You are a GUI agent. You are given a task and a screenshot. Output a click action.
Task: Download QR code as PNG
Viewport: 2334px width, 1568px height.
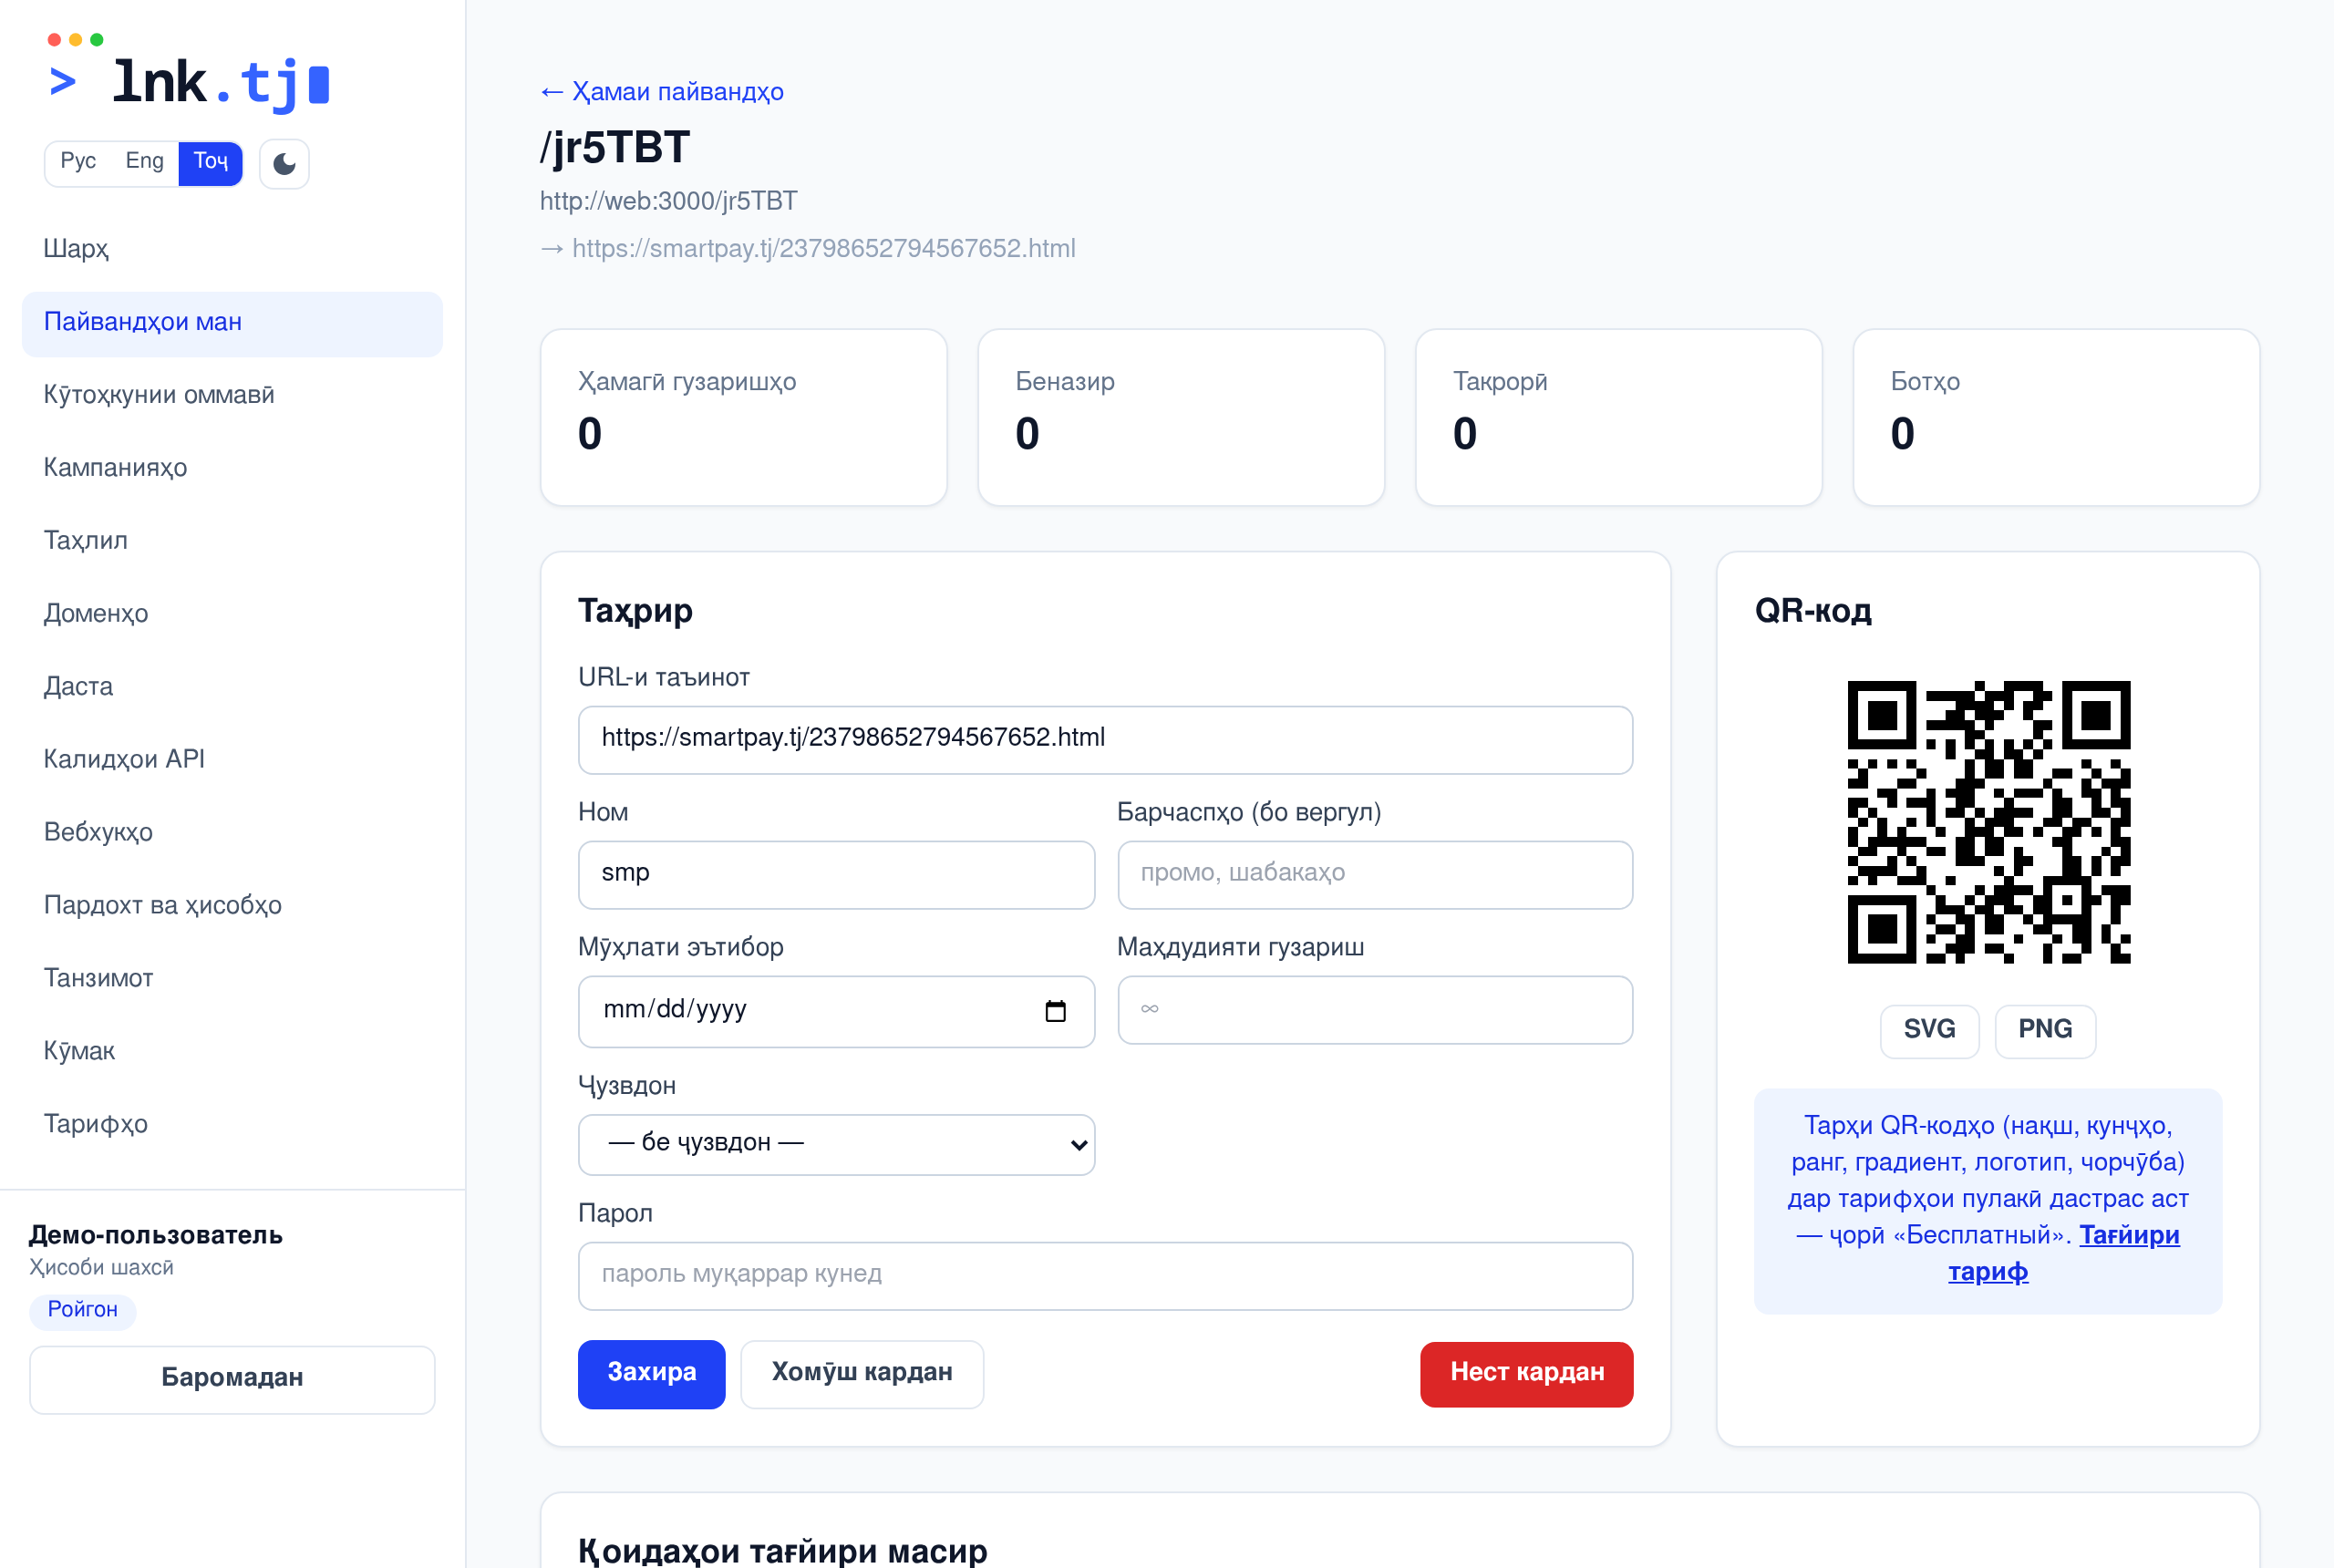click(2045, 1030)
